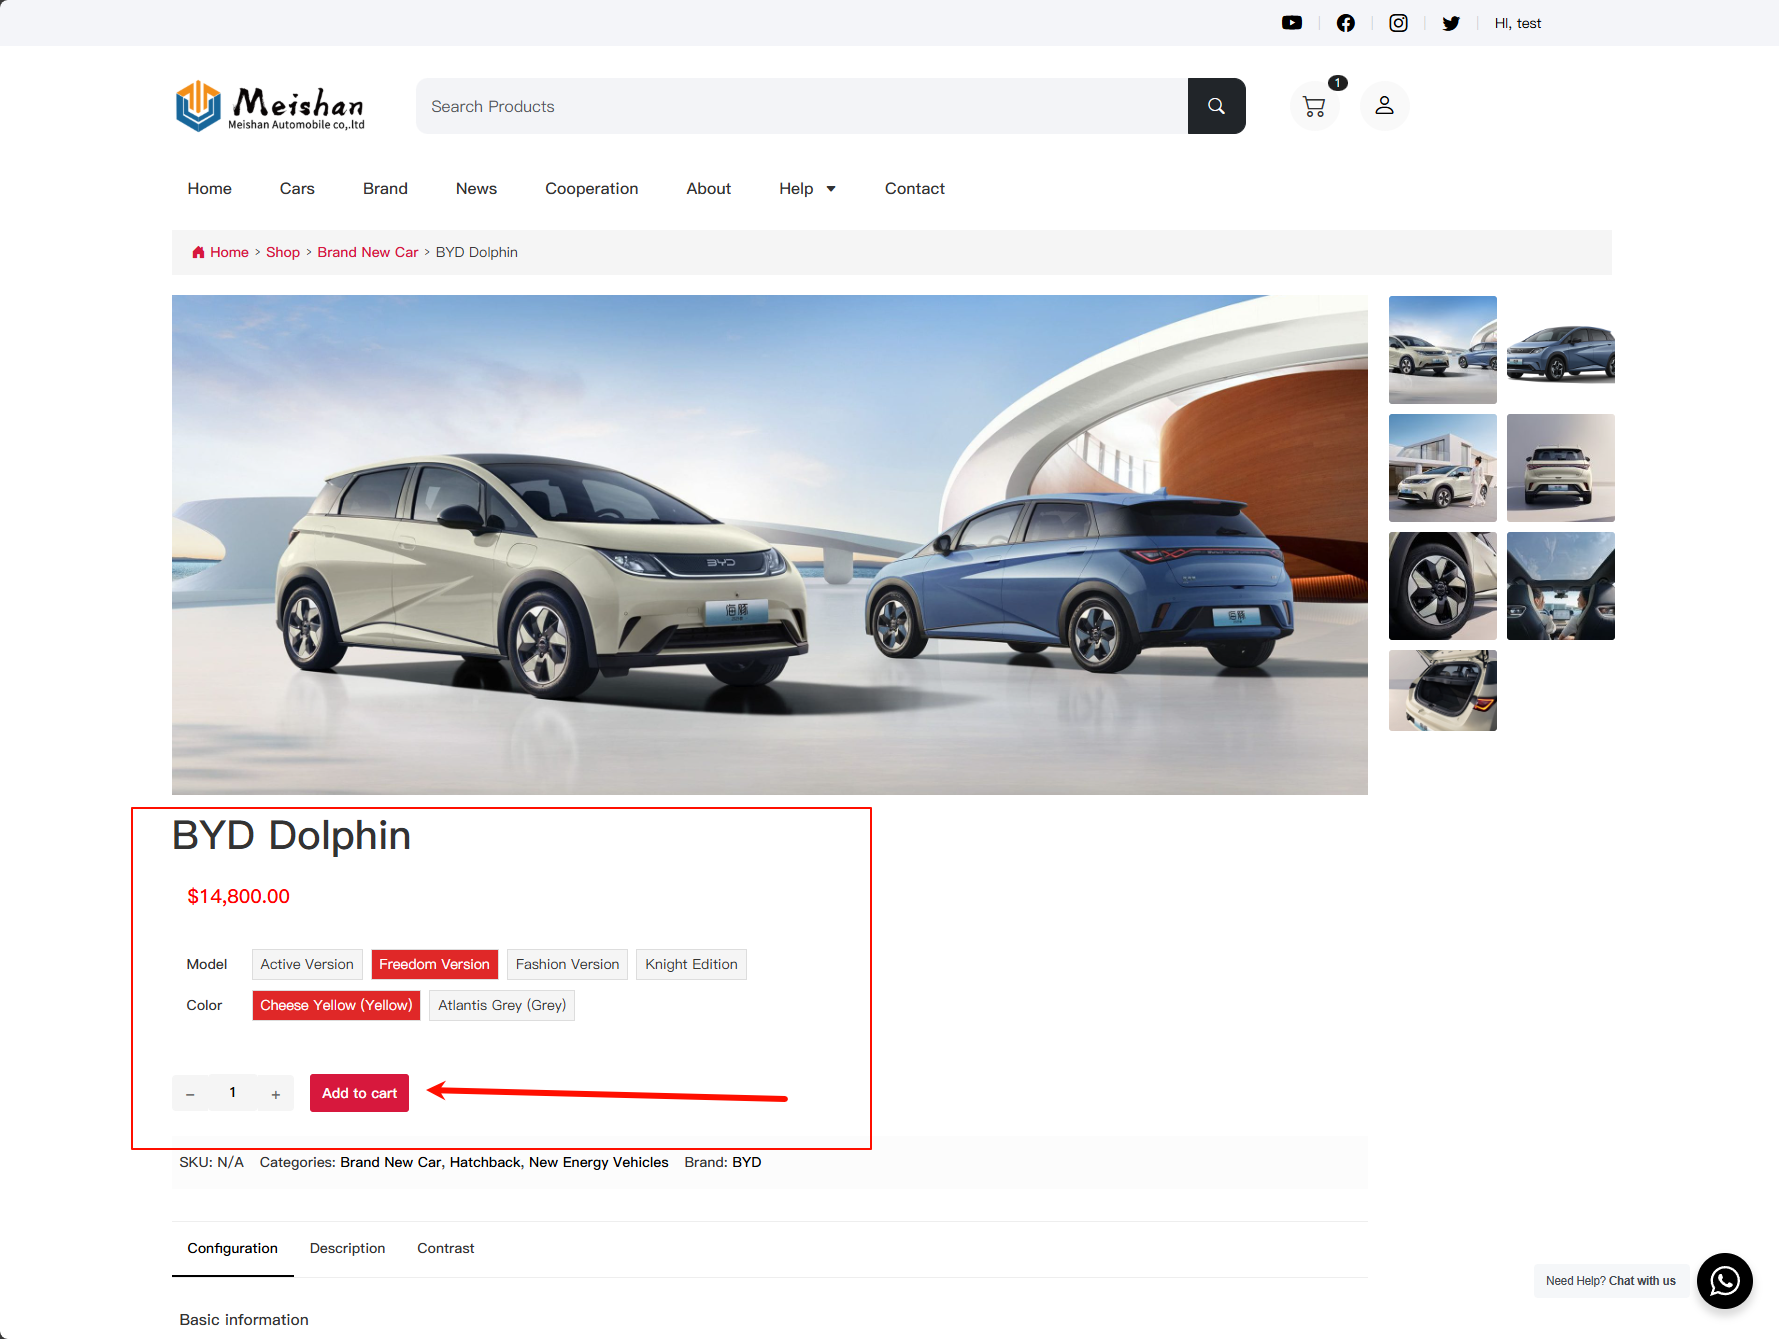Switch to the Contrast tab
Screen dimensions: 1779x1339
[445, 1248]
